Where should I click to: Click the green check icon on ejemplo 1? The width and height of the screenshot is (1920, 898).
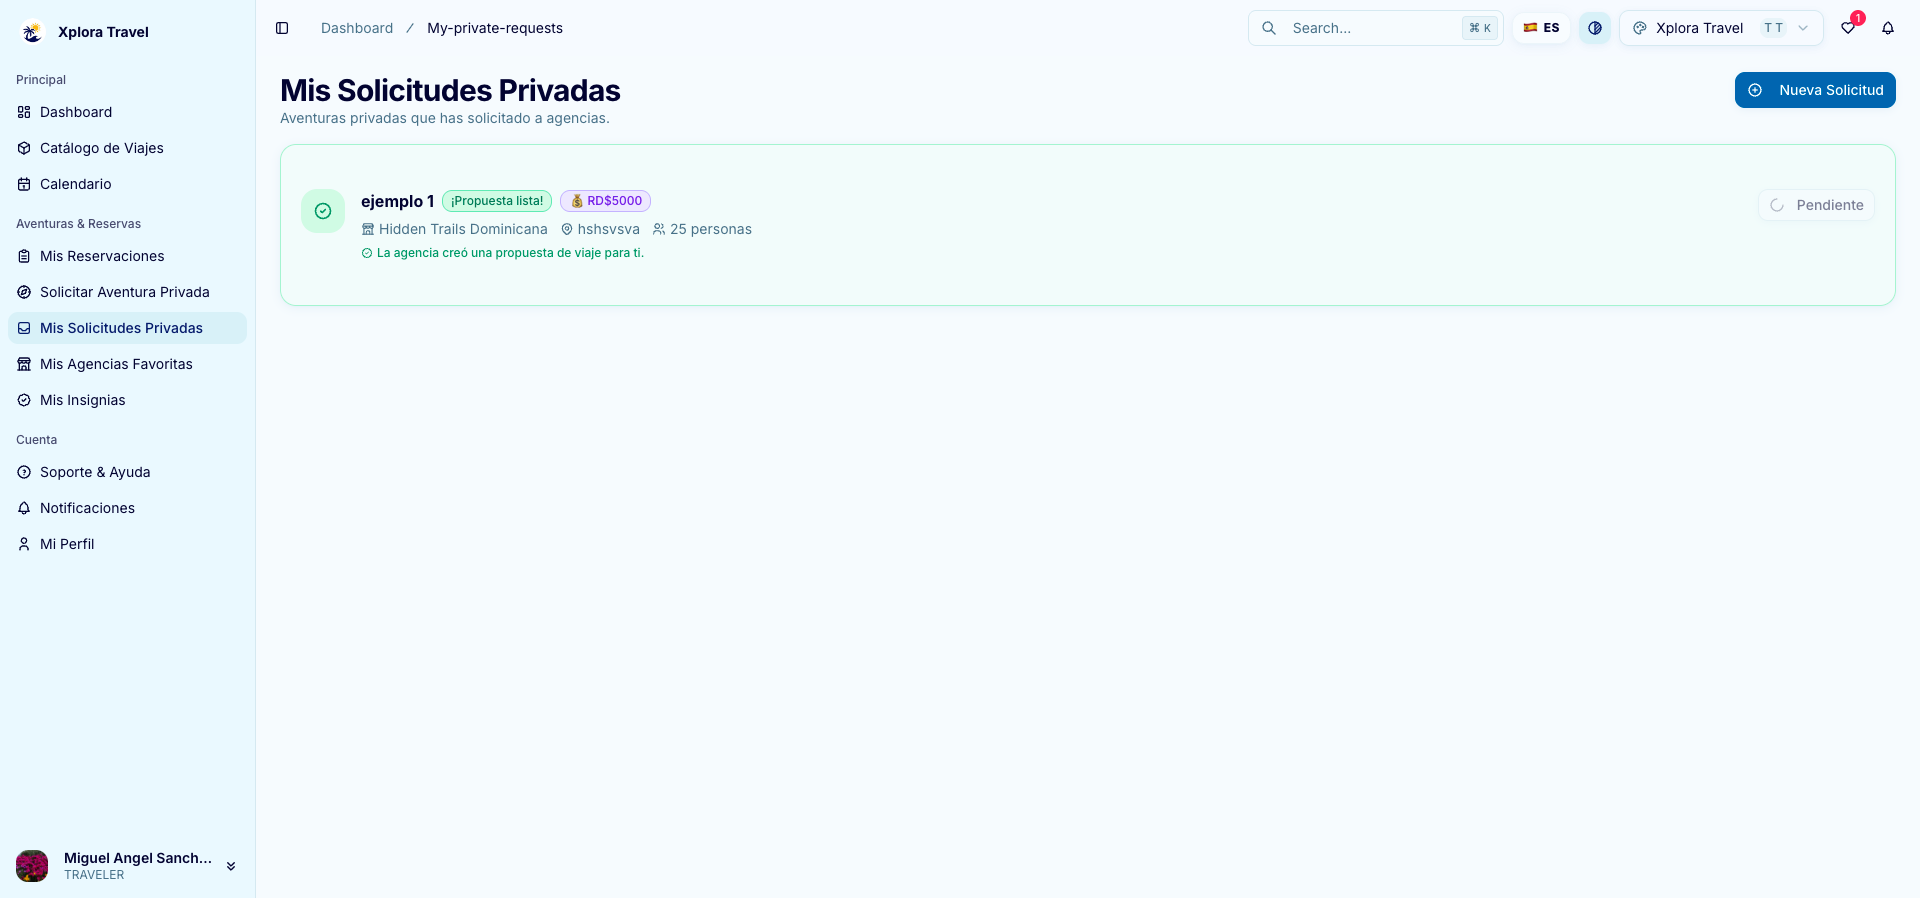(323, 211)
